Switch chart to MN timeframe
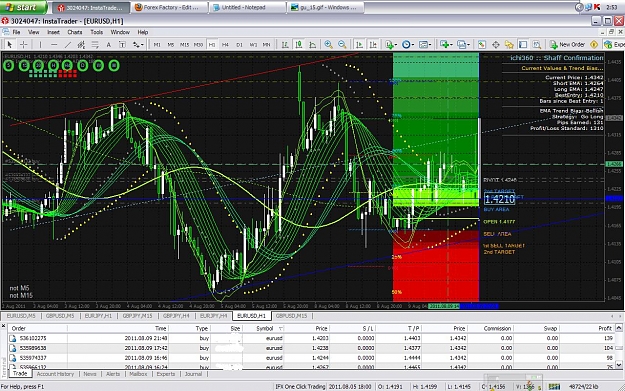Viewport: 625px width, 391px height. [x=266, y=45]
